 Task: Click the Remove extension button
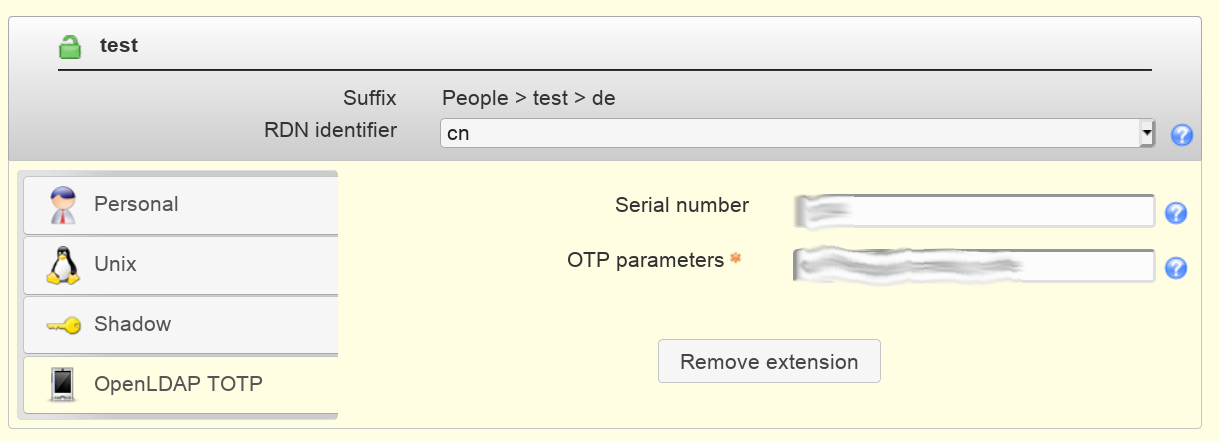(769, 361)
